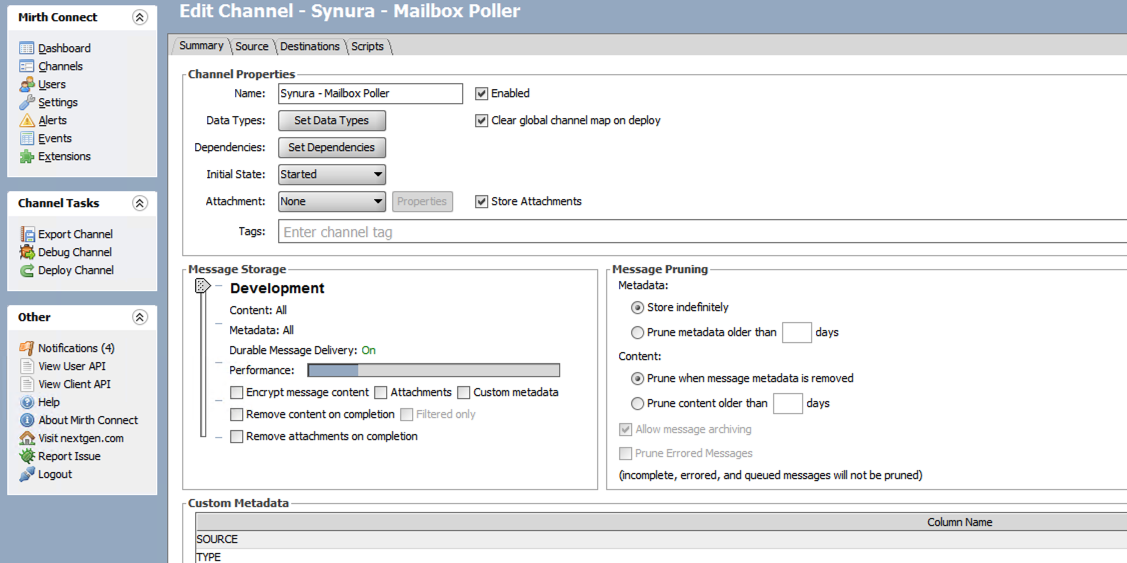Collapse the Channel Tasks panel
Image resolution: width=1127 pixels, height=563 pixels.
[140, 203]
